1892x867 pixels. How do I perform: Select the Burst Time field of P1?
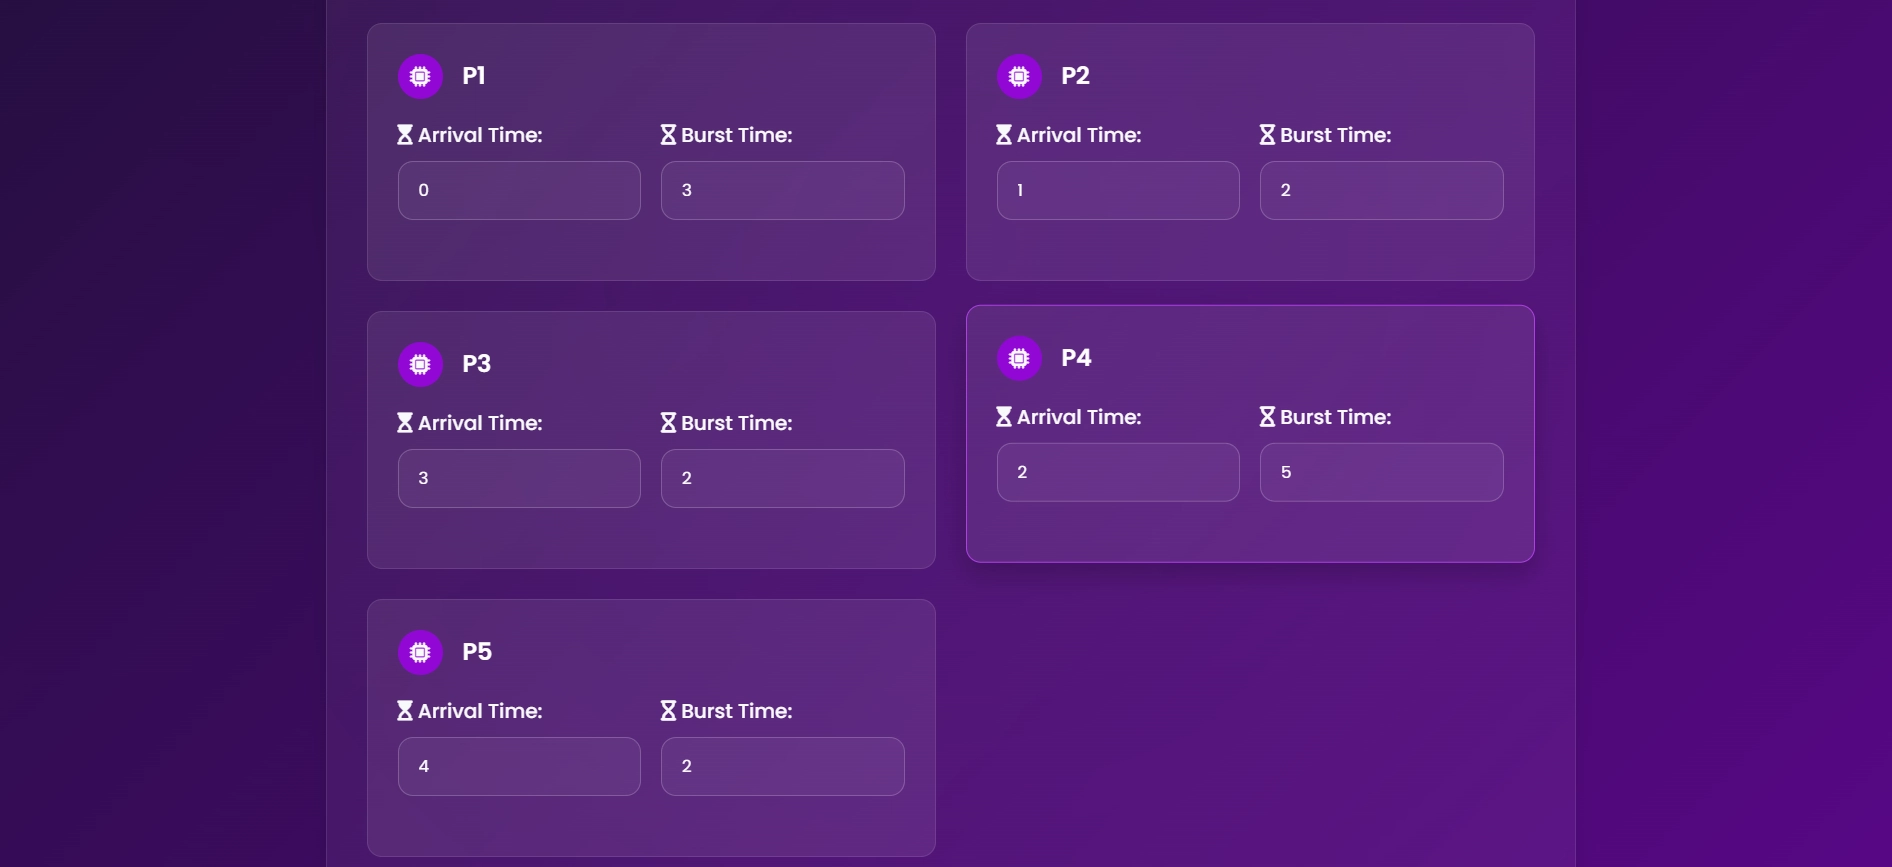782,190
